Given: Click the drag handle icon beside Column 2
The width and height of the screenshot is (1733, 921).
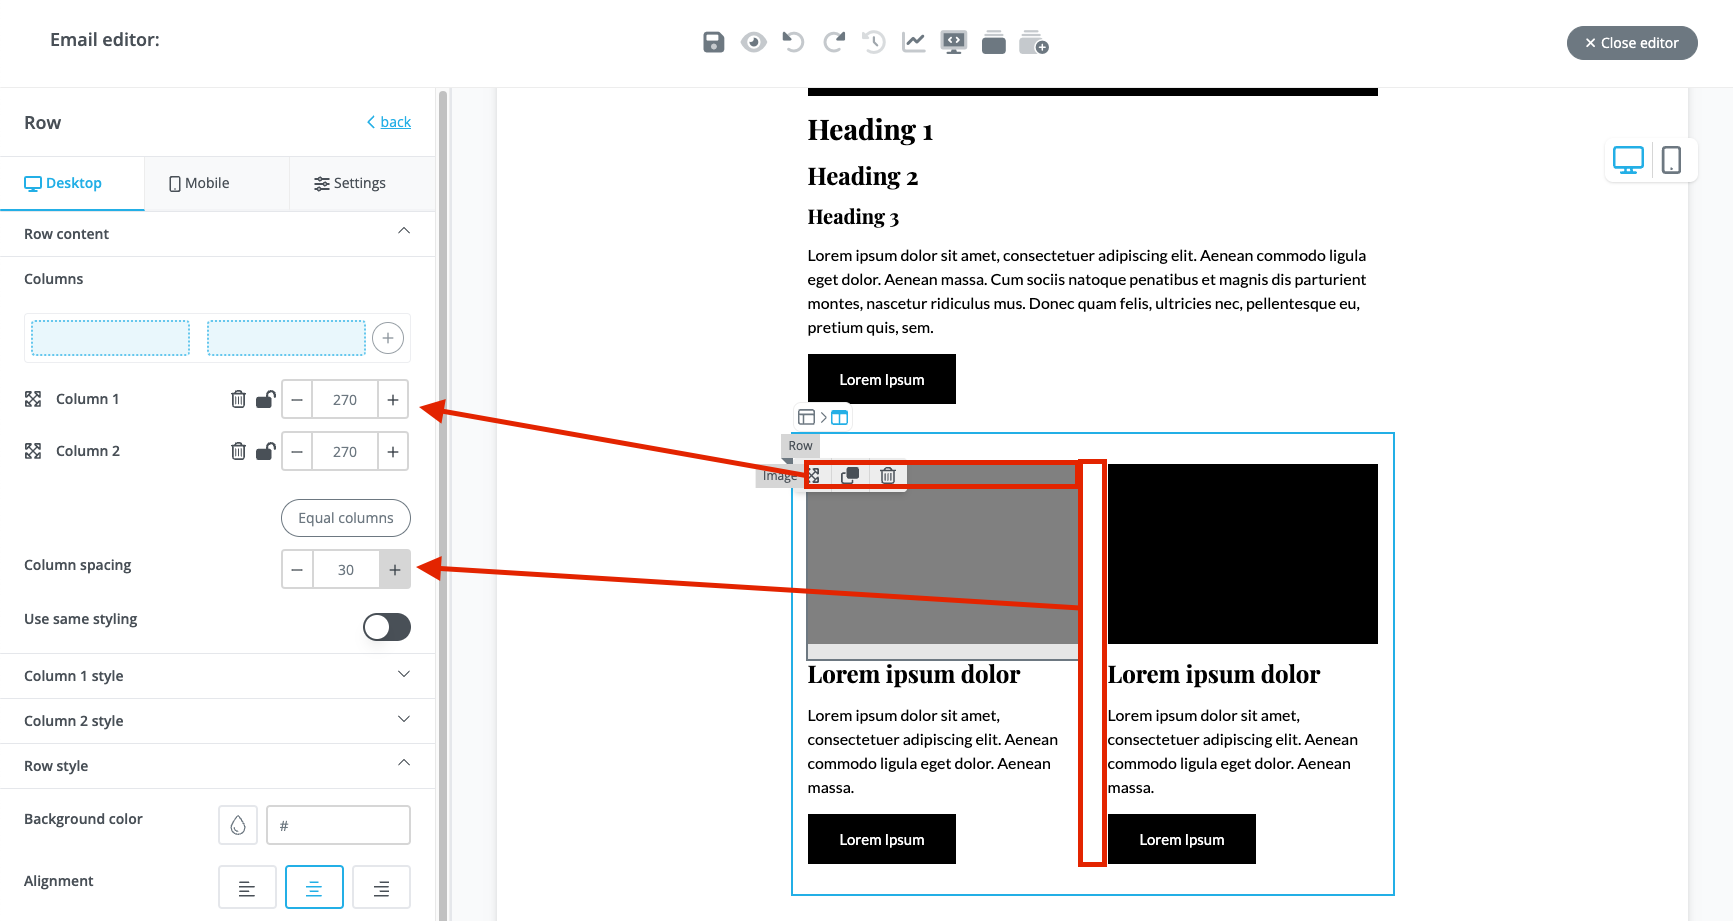Looking at the screenshot, I should 33,451.
